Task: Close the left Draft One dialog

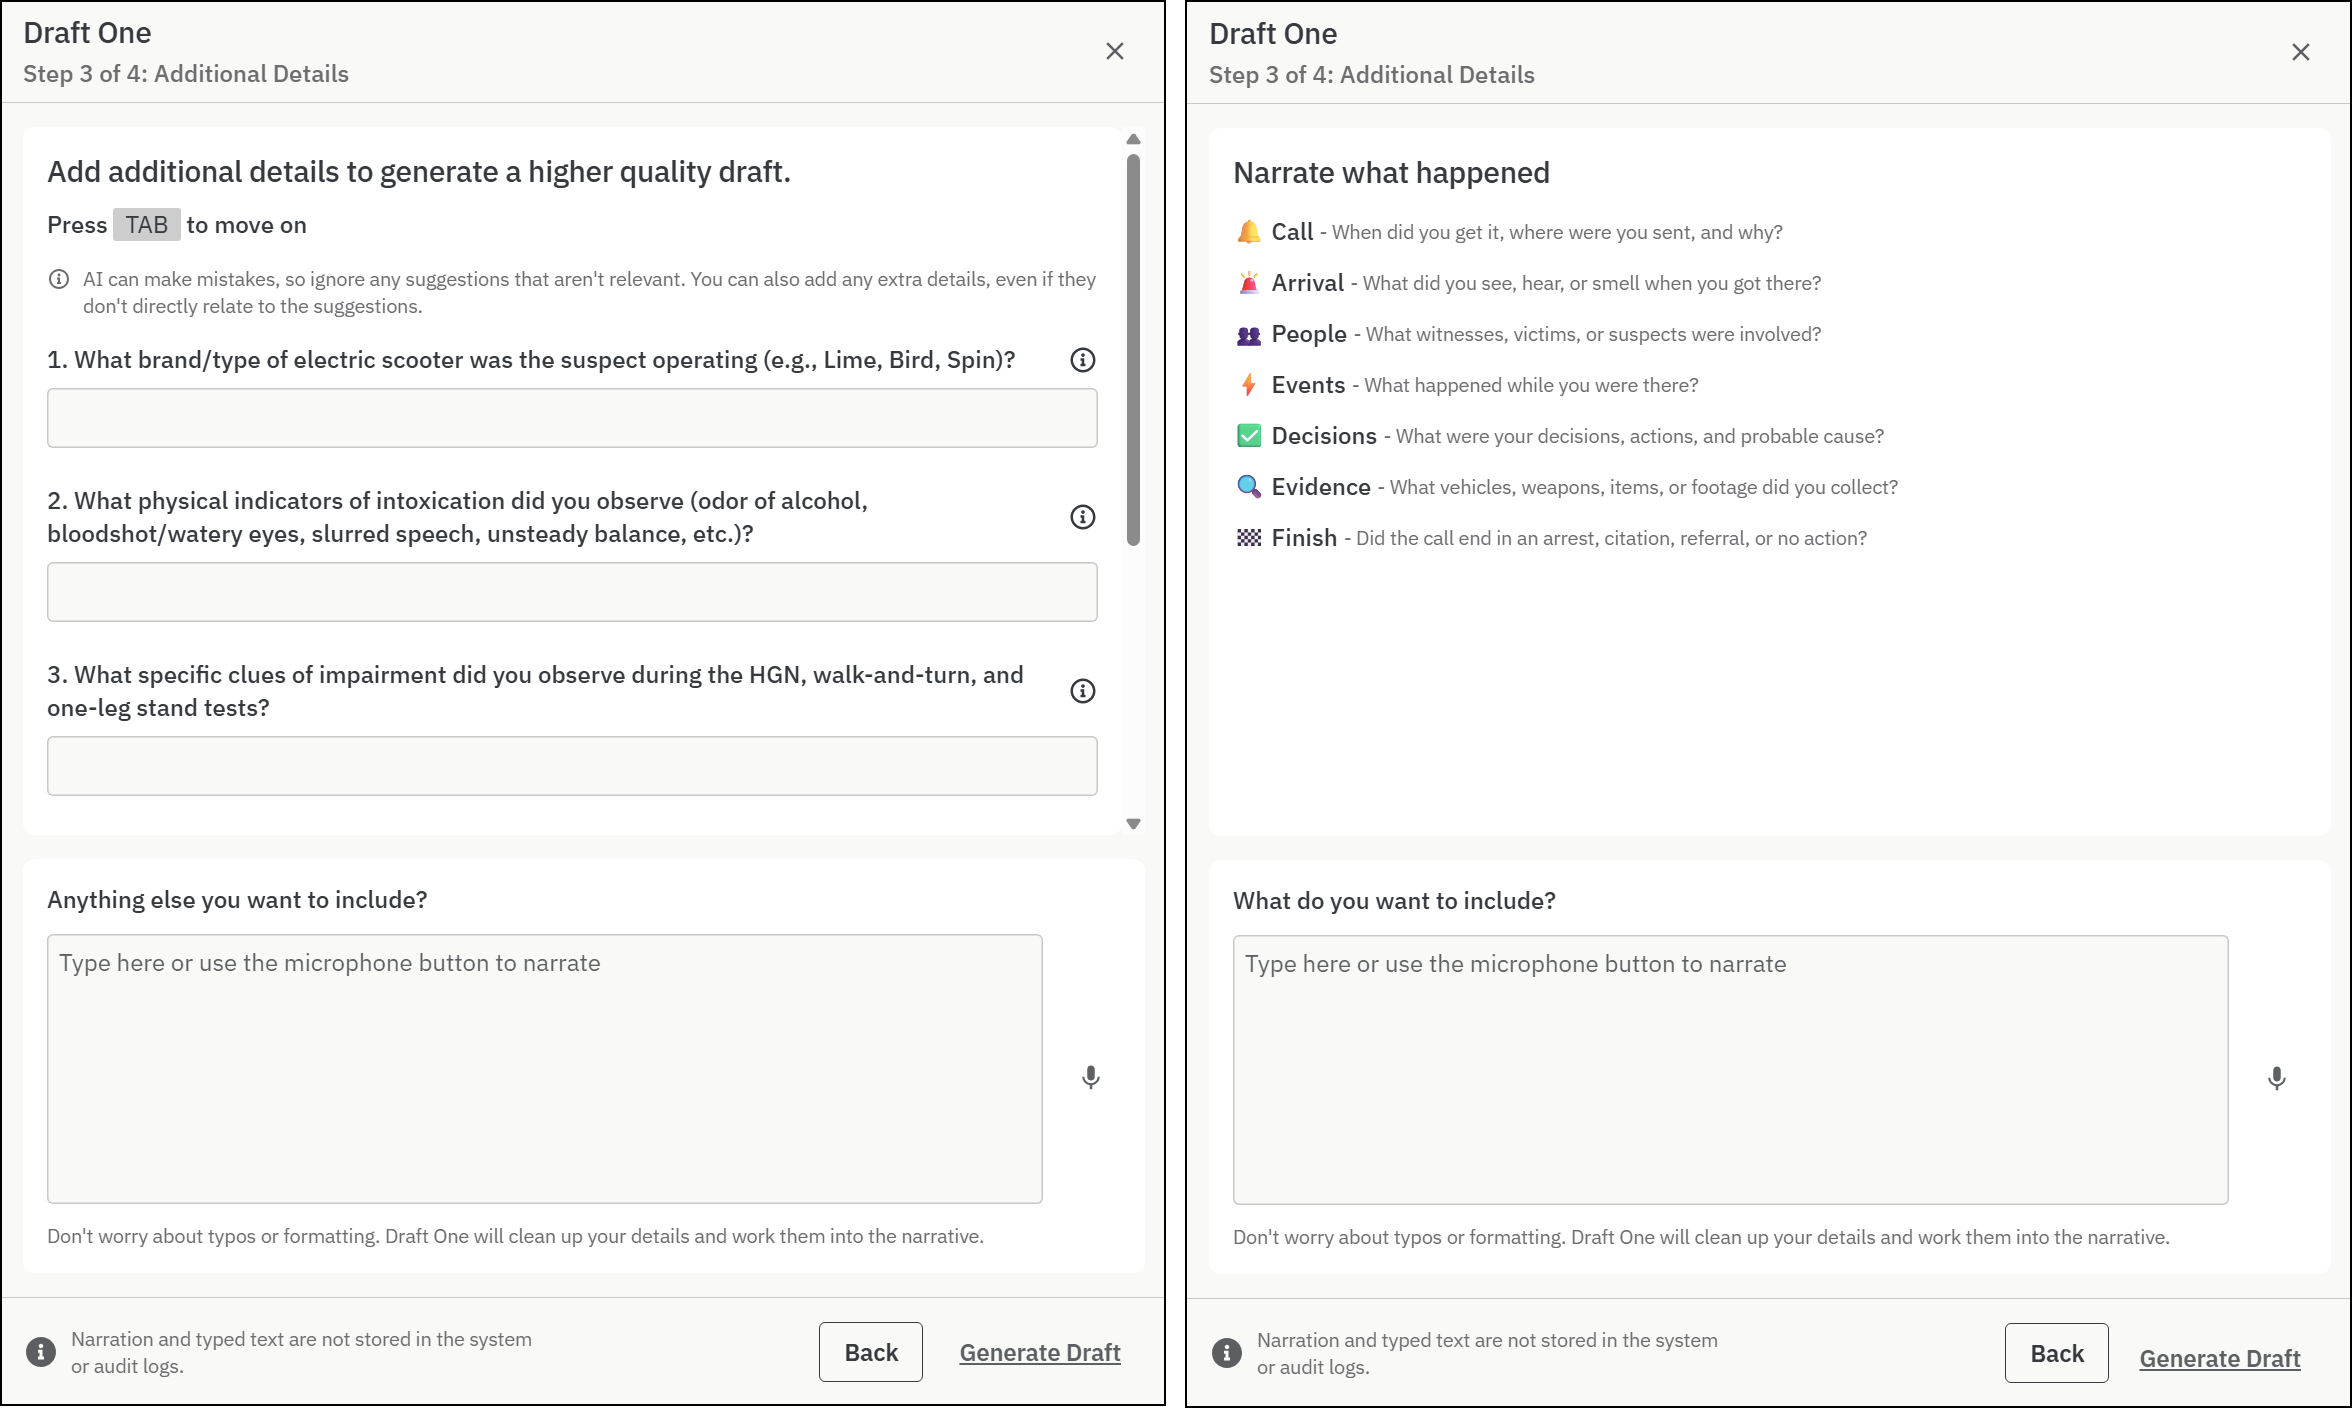Action: 1114,51
